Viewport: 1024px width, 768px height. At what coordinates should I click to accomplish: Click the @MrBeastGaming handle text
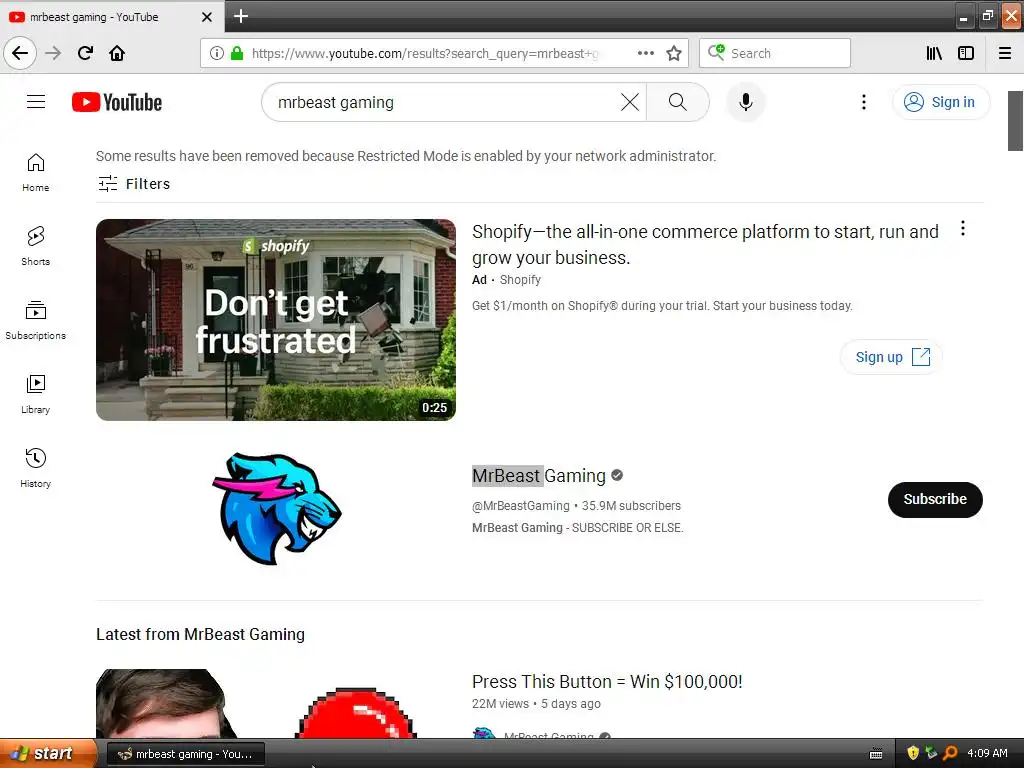pos(520,505)
